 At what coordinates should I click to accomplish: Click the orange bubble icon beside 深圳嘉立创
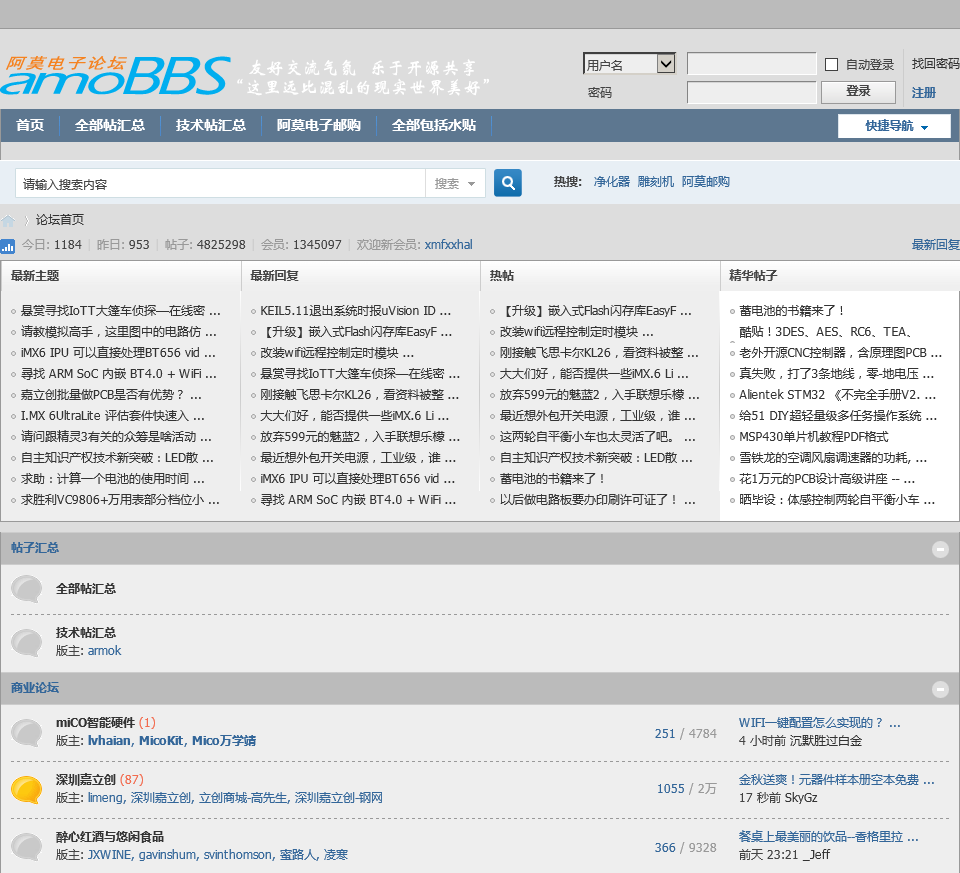click(26, 789)
